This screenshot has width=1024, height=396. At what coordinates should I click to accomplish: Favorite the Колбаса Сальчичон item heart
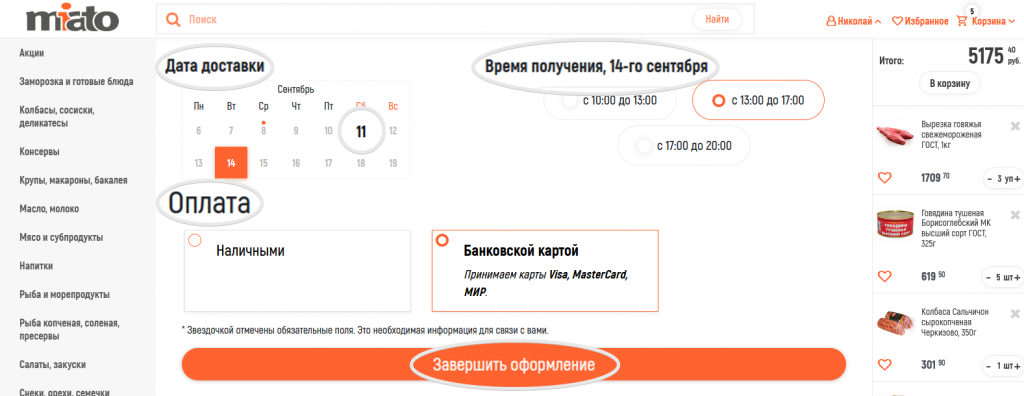(x=884, y=365)
